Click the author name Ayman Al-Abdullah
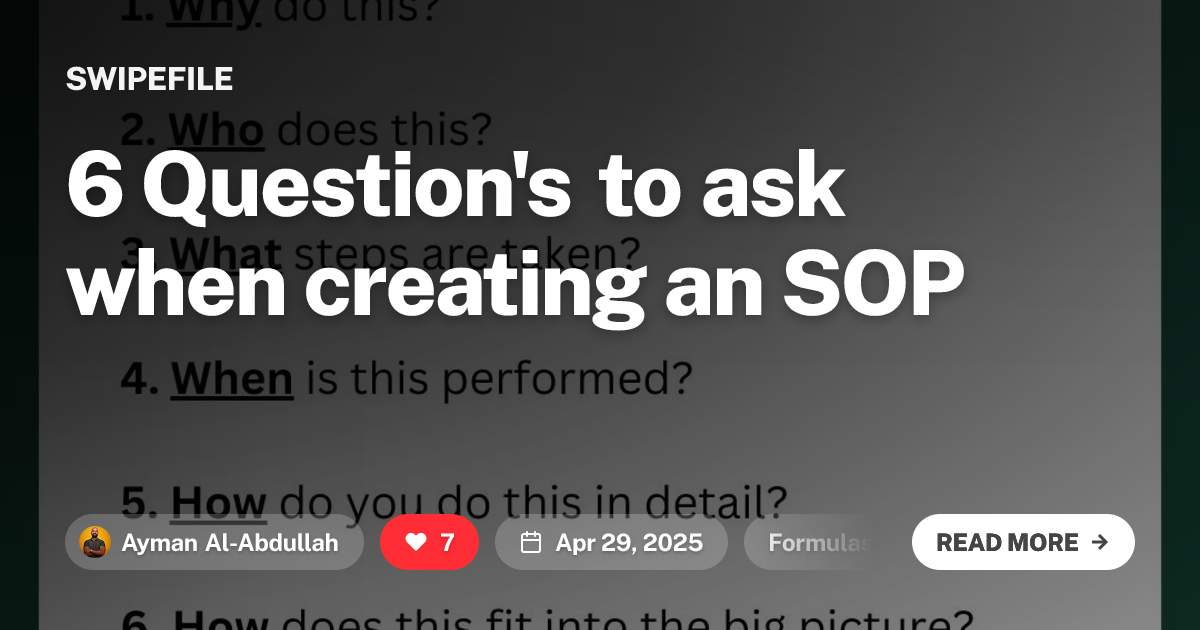Image resolution: width=1200 pixels, height=630 pixels. [231, 542]
